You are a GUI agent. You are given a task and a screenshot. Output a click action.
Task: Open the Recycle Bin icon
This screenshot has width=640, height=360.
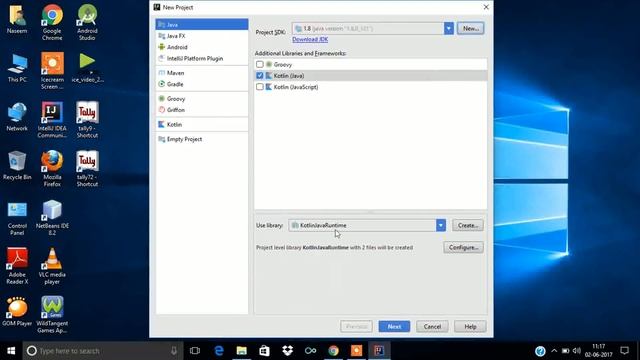pos(17,165)
